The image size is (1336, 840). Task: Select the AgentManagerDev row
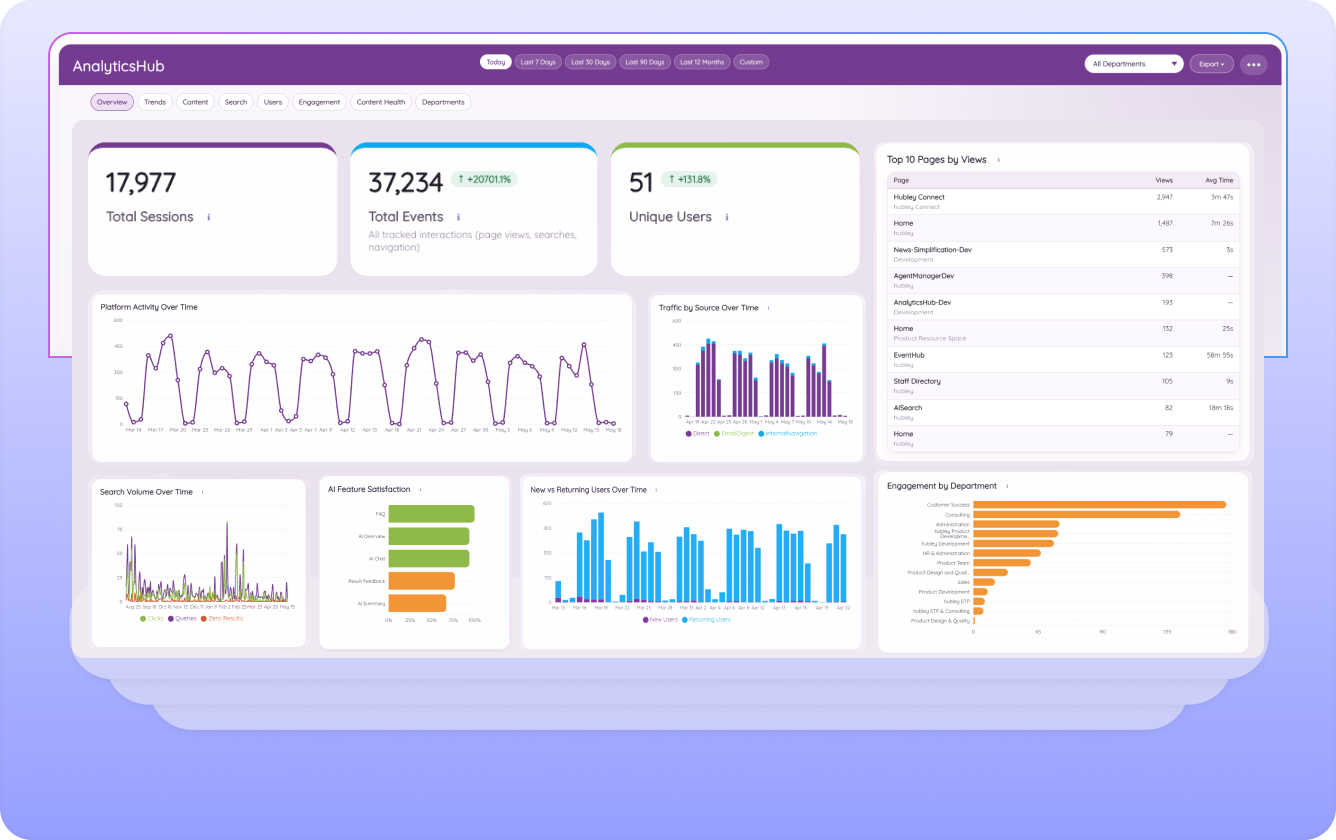pos(1063,280)
